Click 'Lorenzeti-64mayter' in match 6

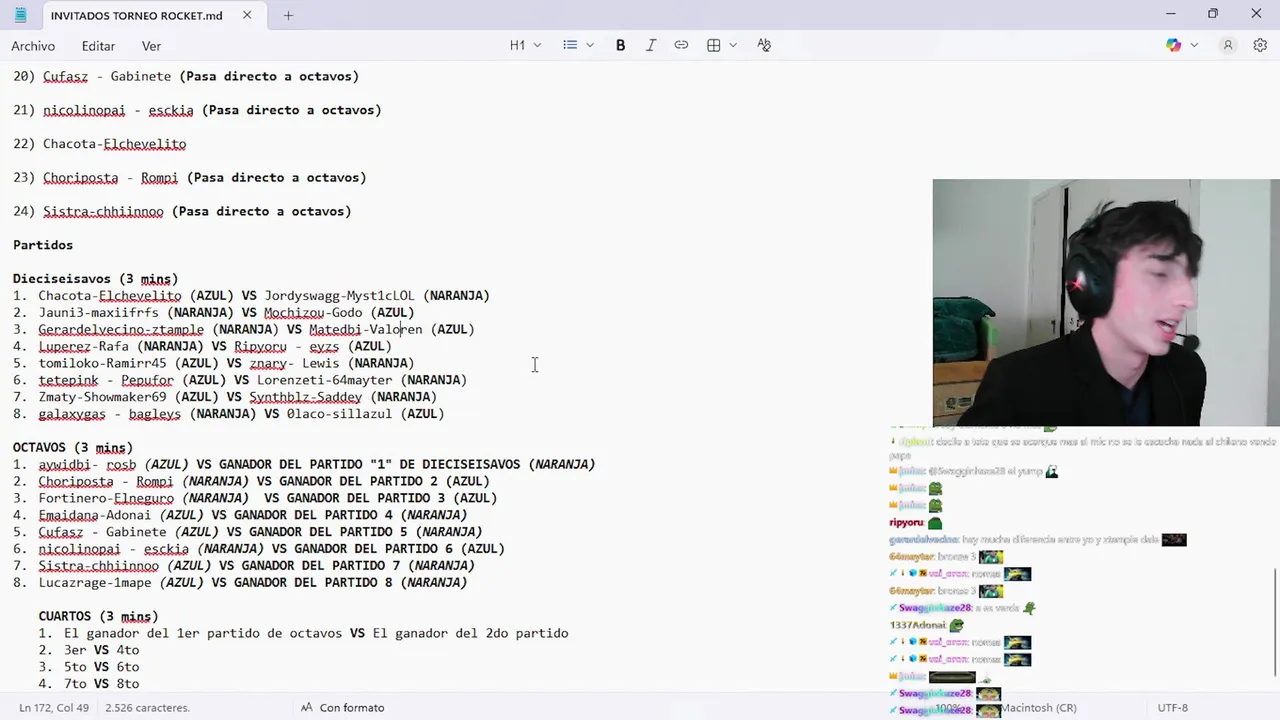tap(324, 380)
